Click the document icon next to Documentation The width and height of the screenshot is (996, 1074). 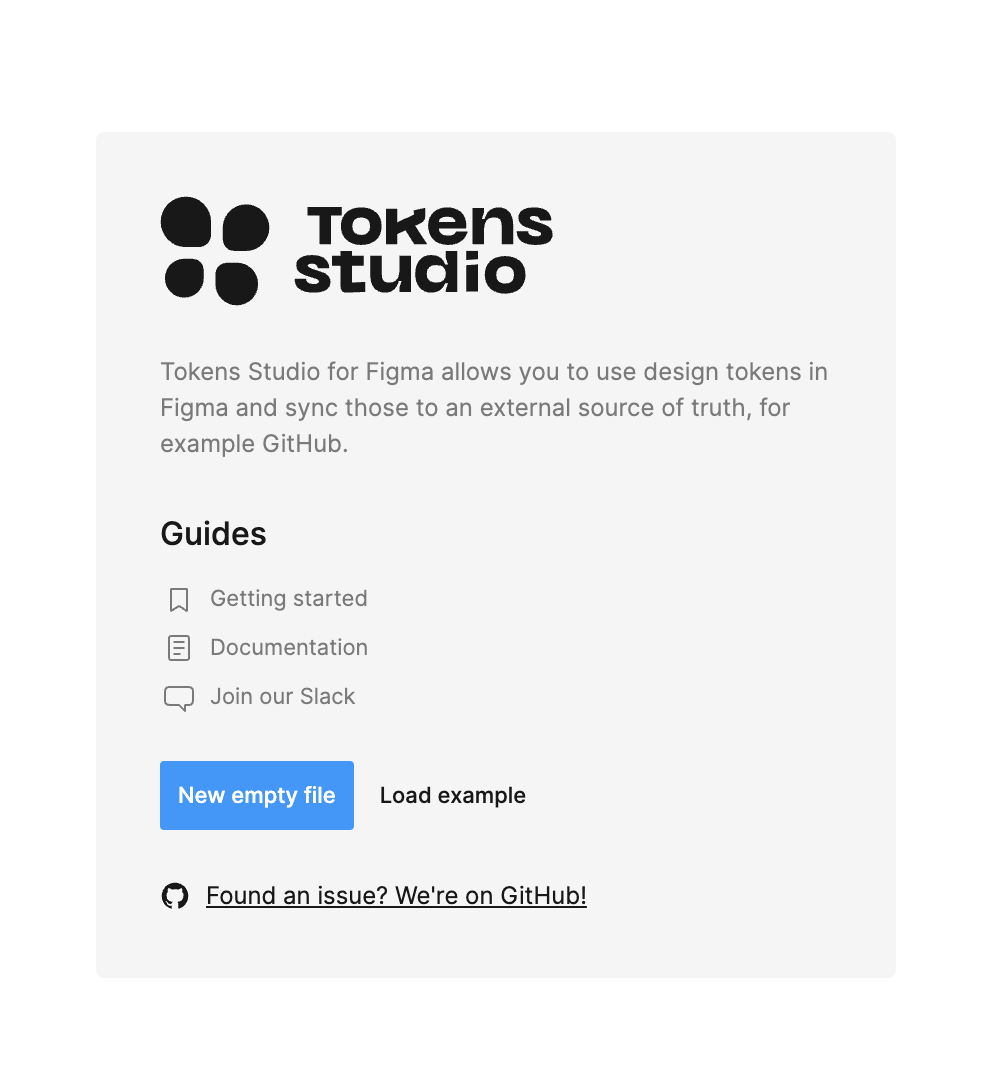click(x=178, y=648)
